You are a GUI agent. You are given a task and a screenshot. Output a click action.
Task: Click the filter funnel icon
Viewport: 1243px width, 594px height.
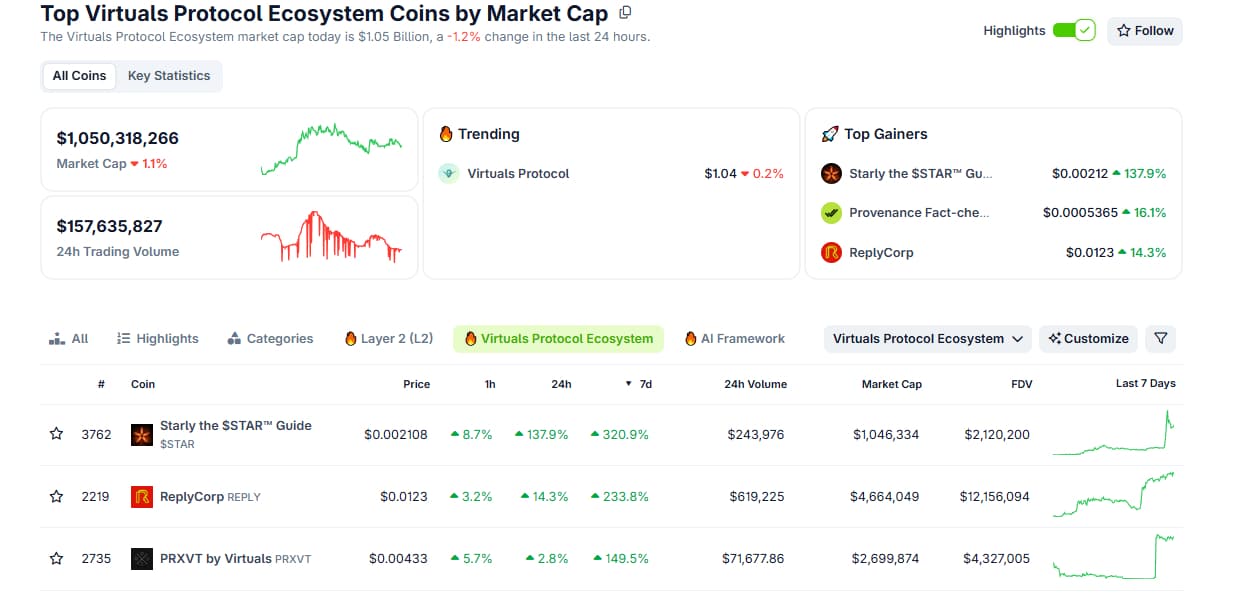(x=1160, y=339)
